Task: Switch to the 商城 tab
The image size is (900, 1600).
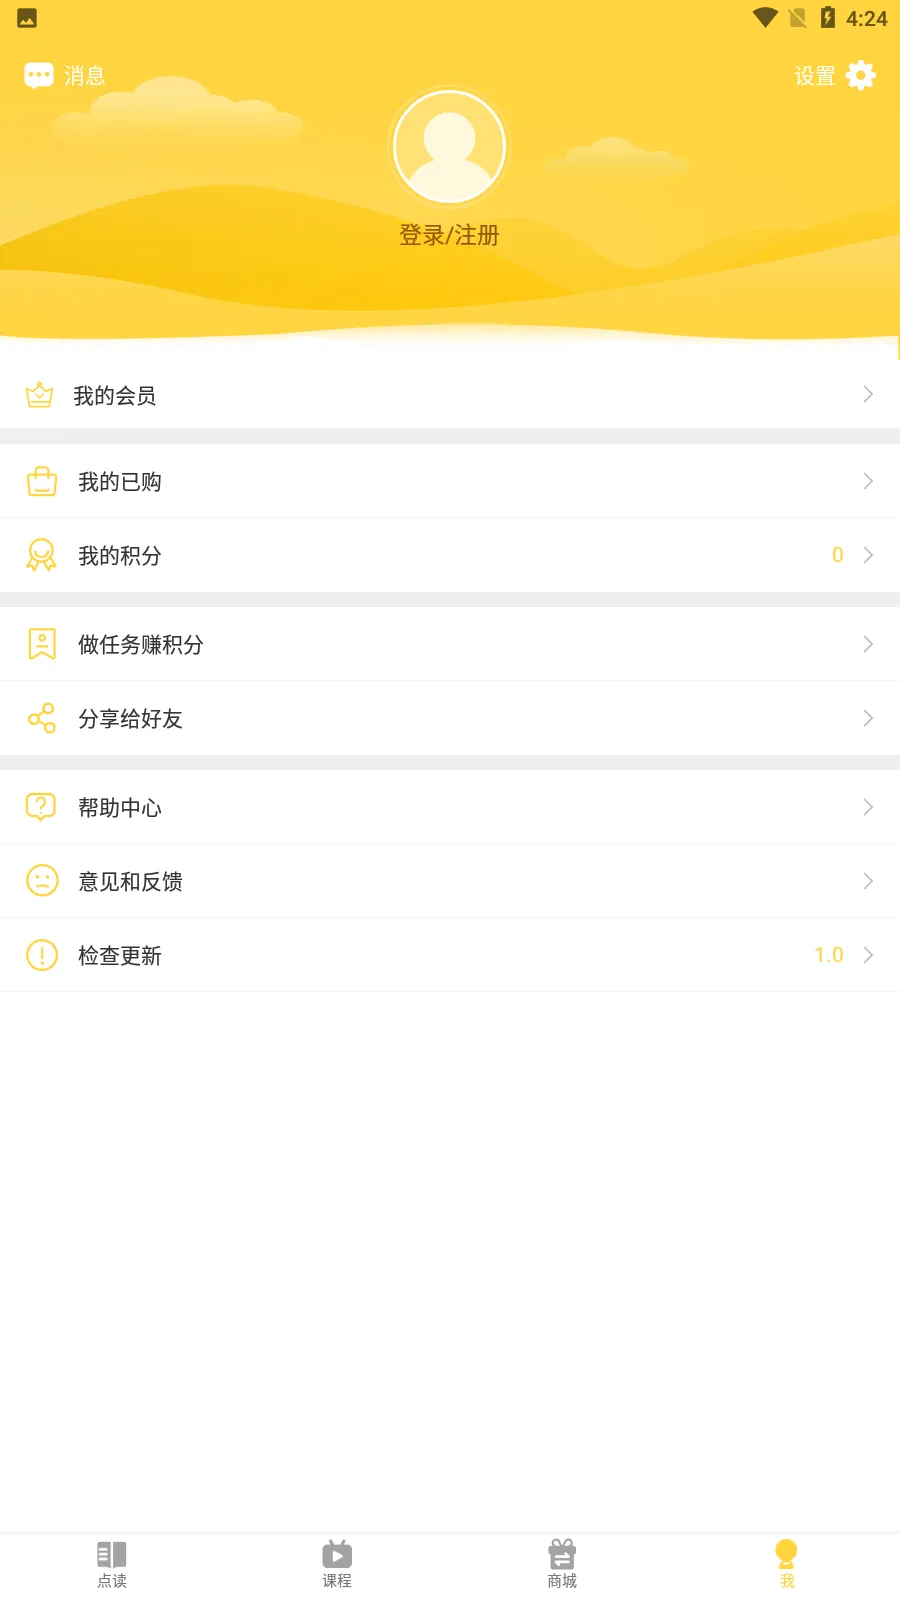Action: 562,1564
